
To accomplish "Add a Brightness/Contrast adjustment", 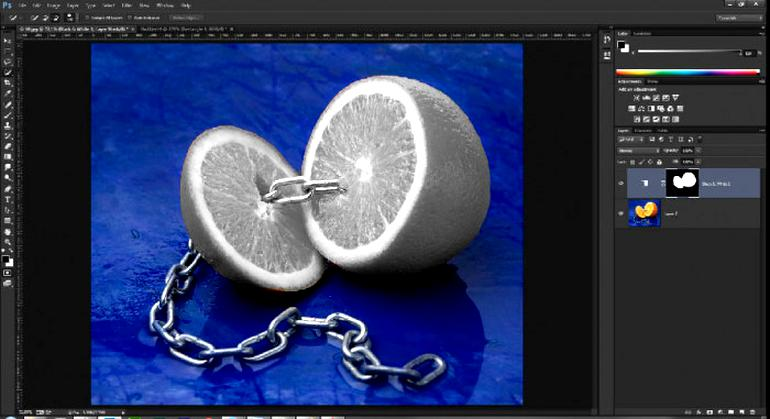I will (x=636, y=98).
